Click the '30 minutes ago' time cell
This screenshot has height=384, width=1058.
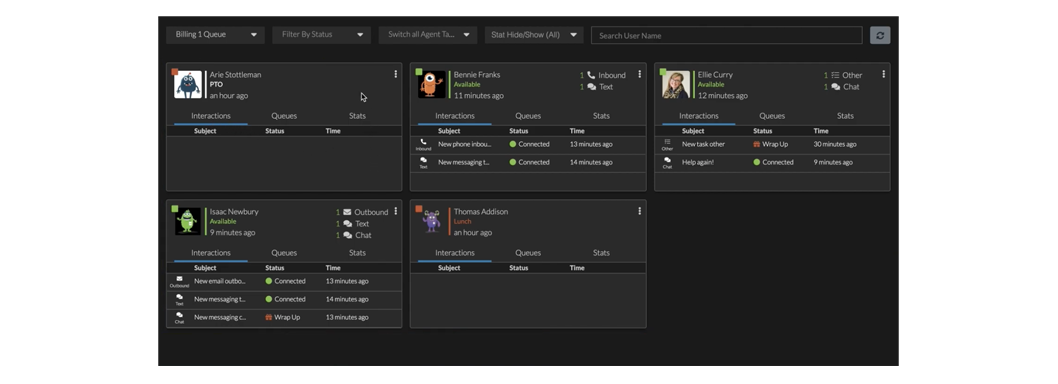pyautogui.click(x=835, y=144)
